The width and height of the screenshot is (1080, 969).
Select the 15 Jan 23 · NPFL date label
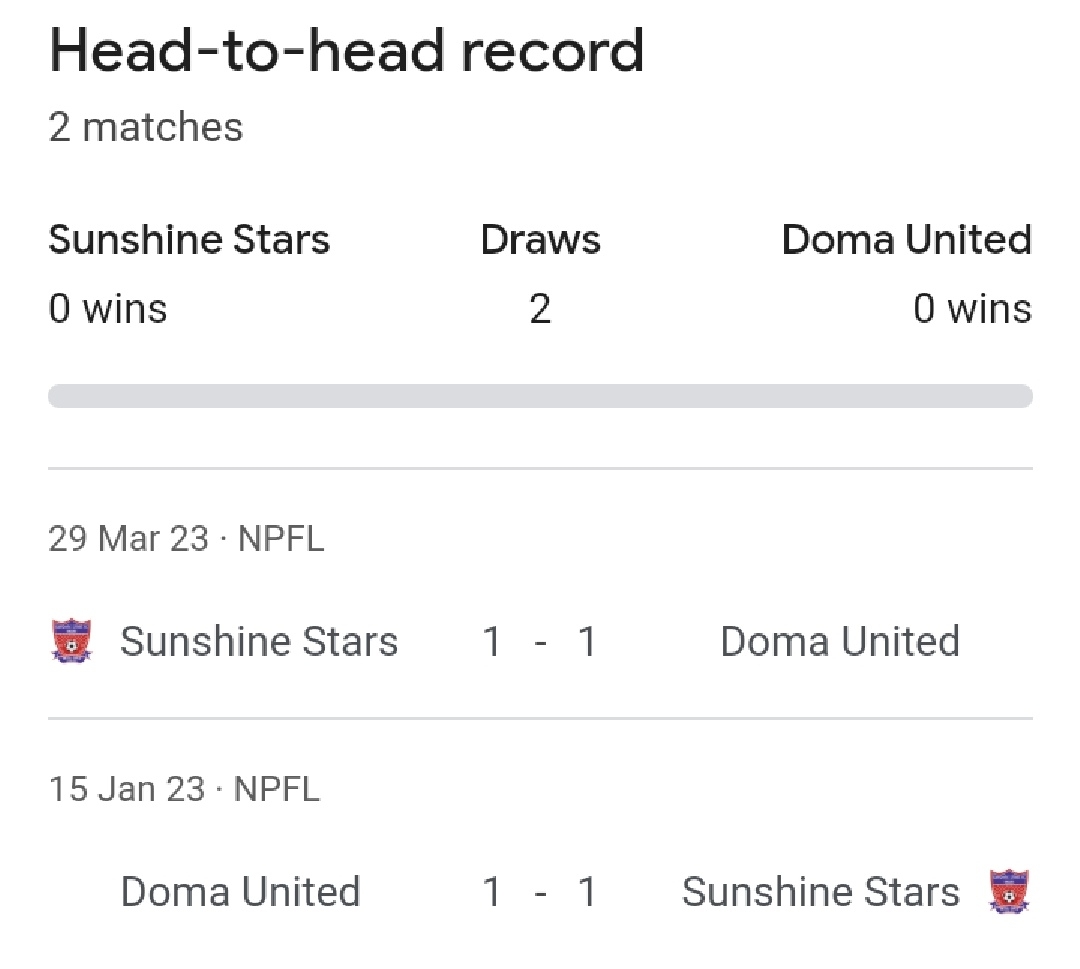(184, 789)
